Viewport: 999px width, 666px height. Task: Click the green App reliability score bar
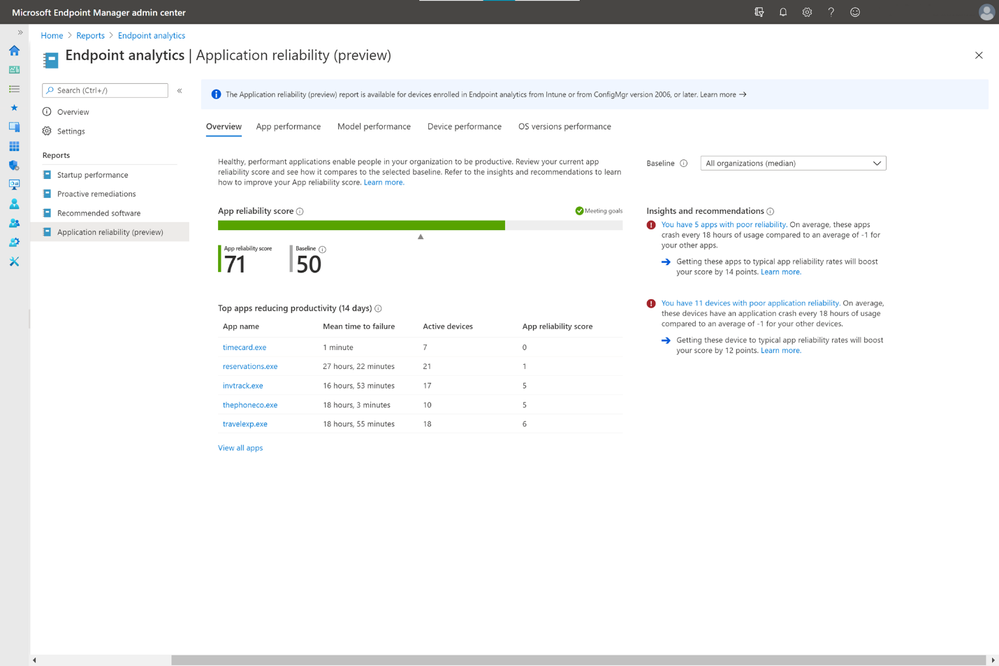[361, 225]
